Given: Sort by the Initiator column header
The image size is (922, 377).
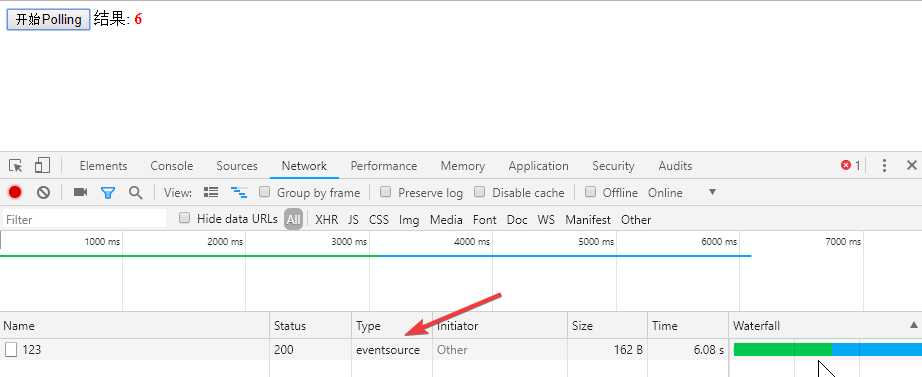Looking at the screenshot, I should [x=500, y=326].
